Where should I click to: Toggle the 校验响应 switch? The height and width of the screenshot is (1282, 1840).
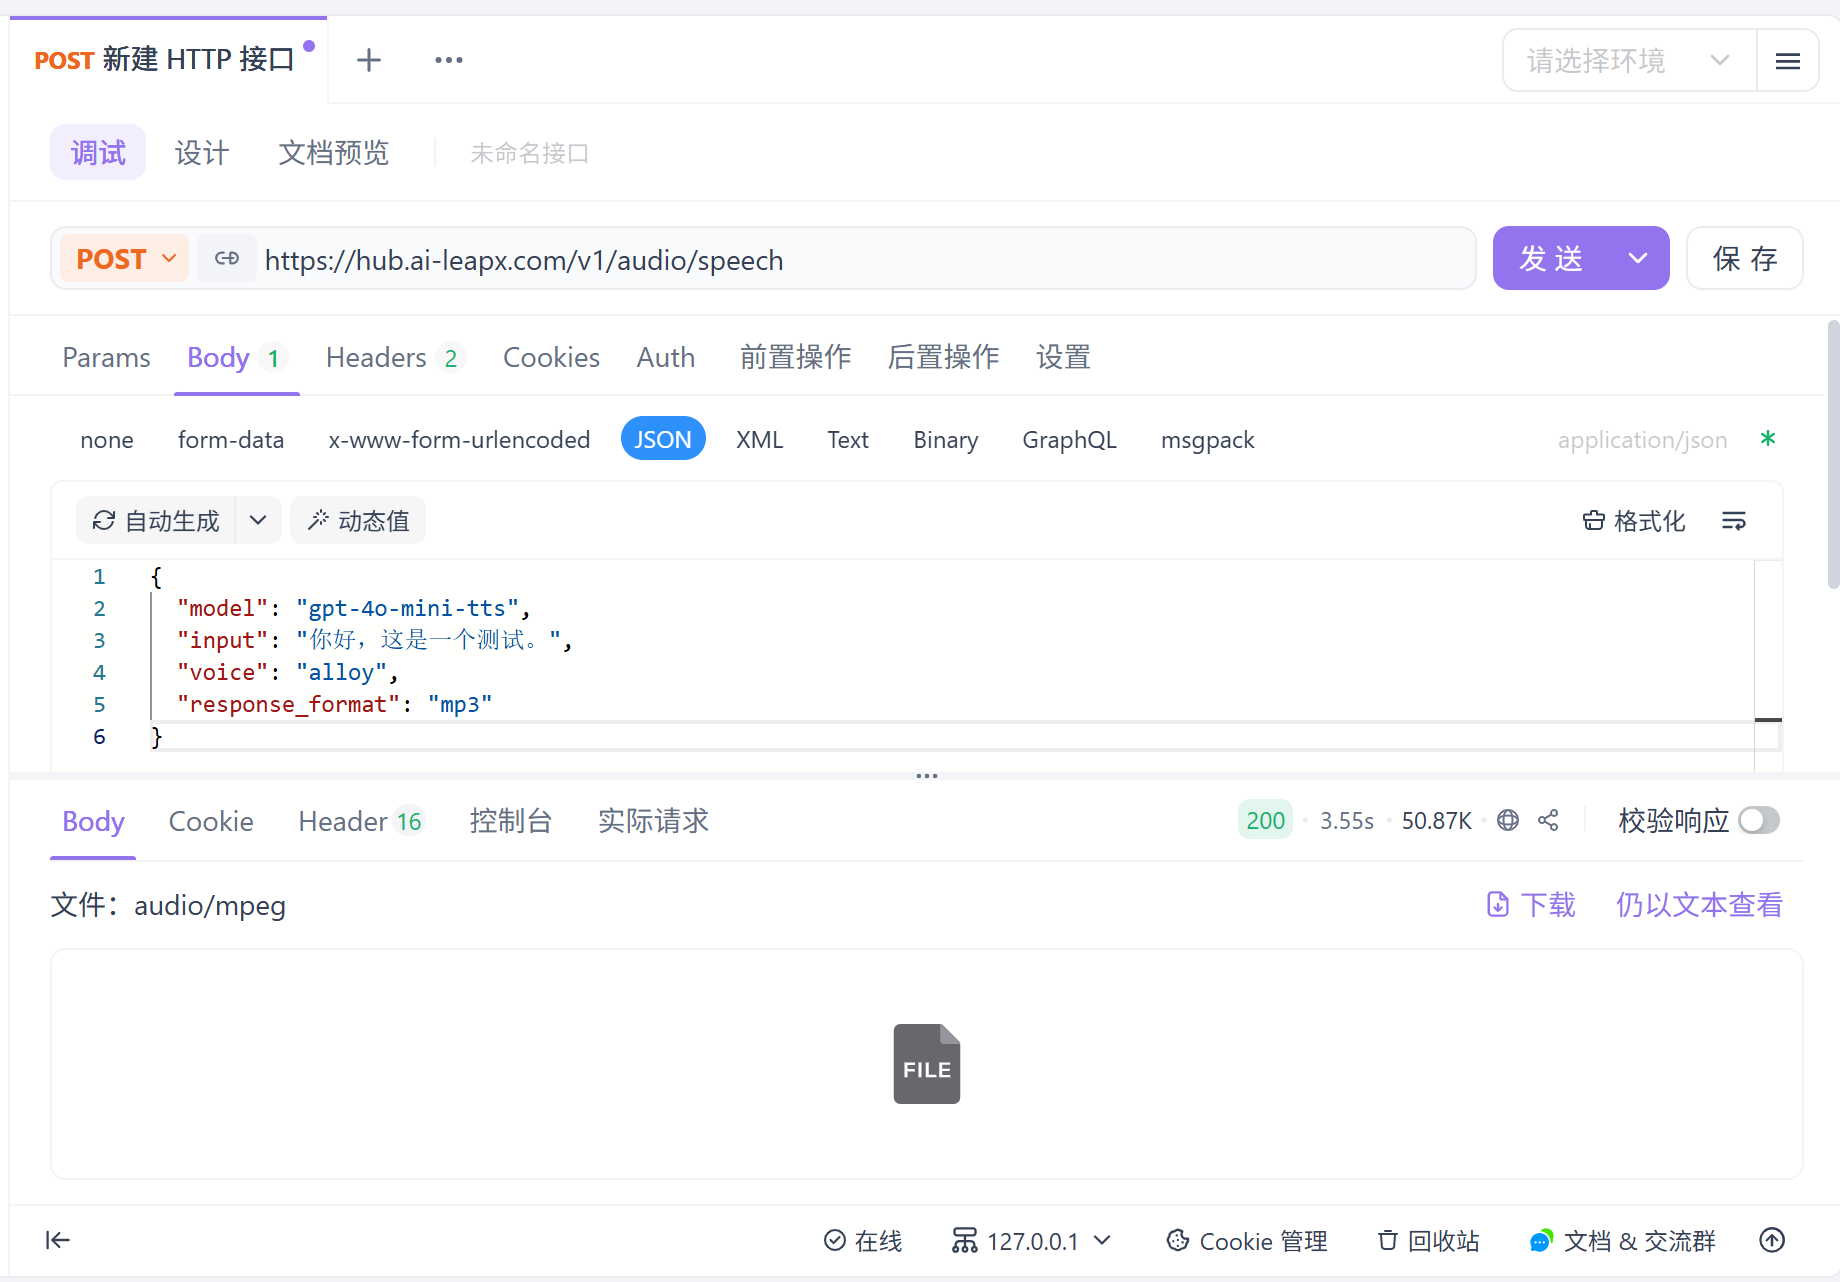(x=1759, y=821)
